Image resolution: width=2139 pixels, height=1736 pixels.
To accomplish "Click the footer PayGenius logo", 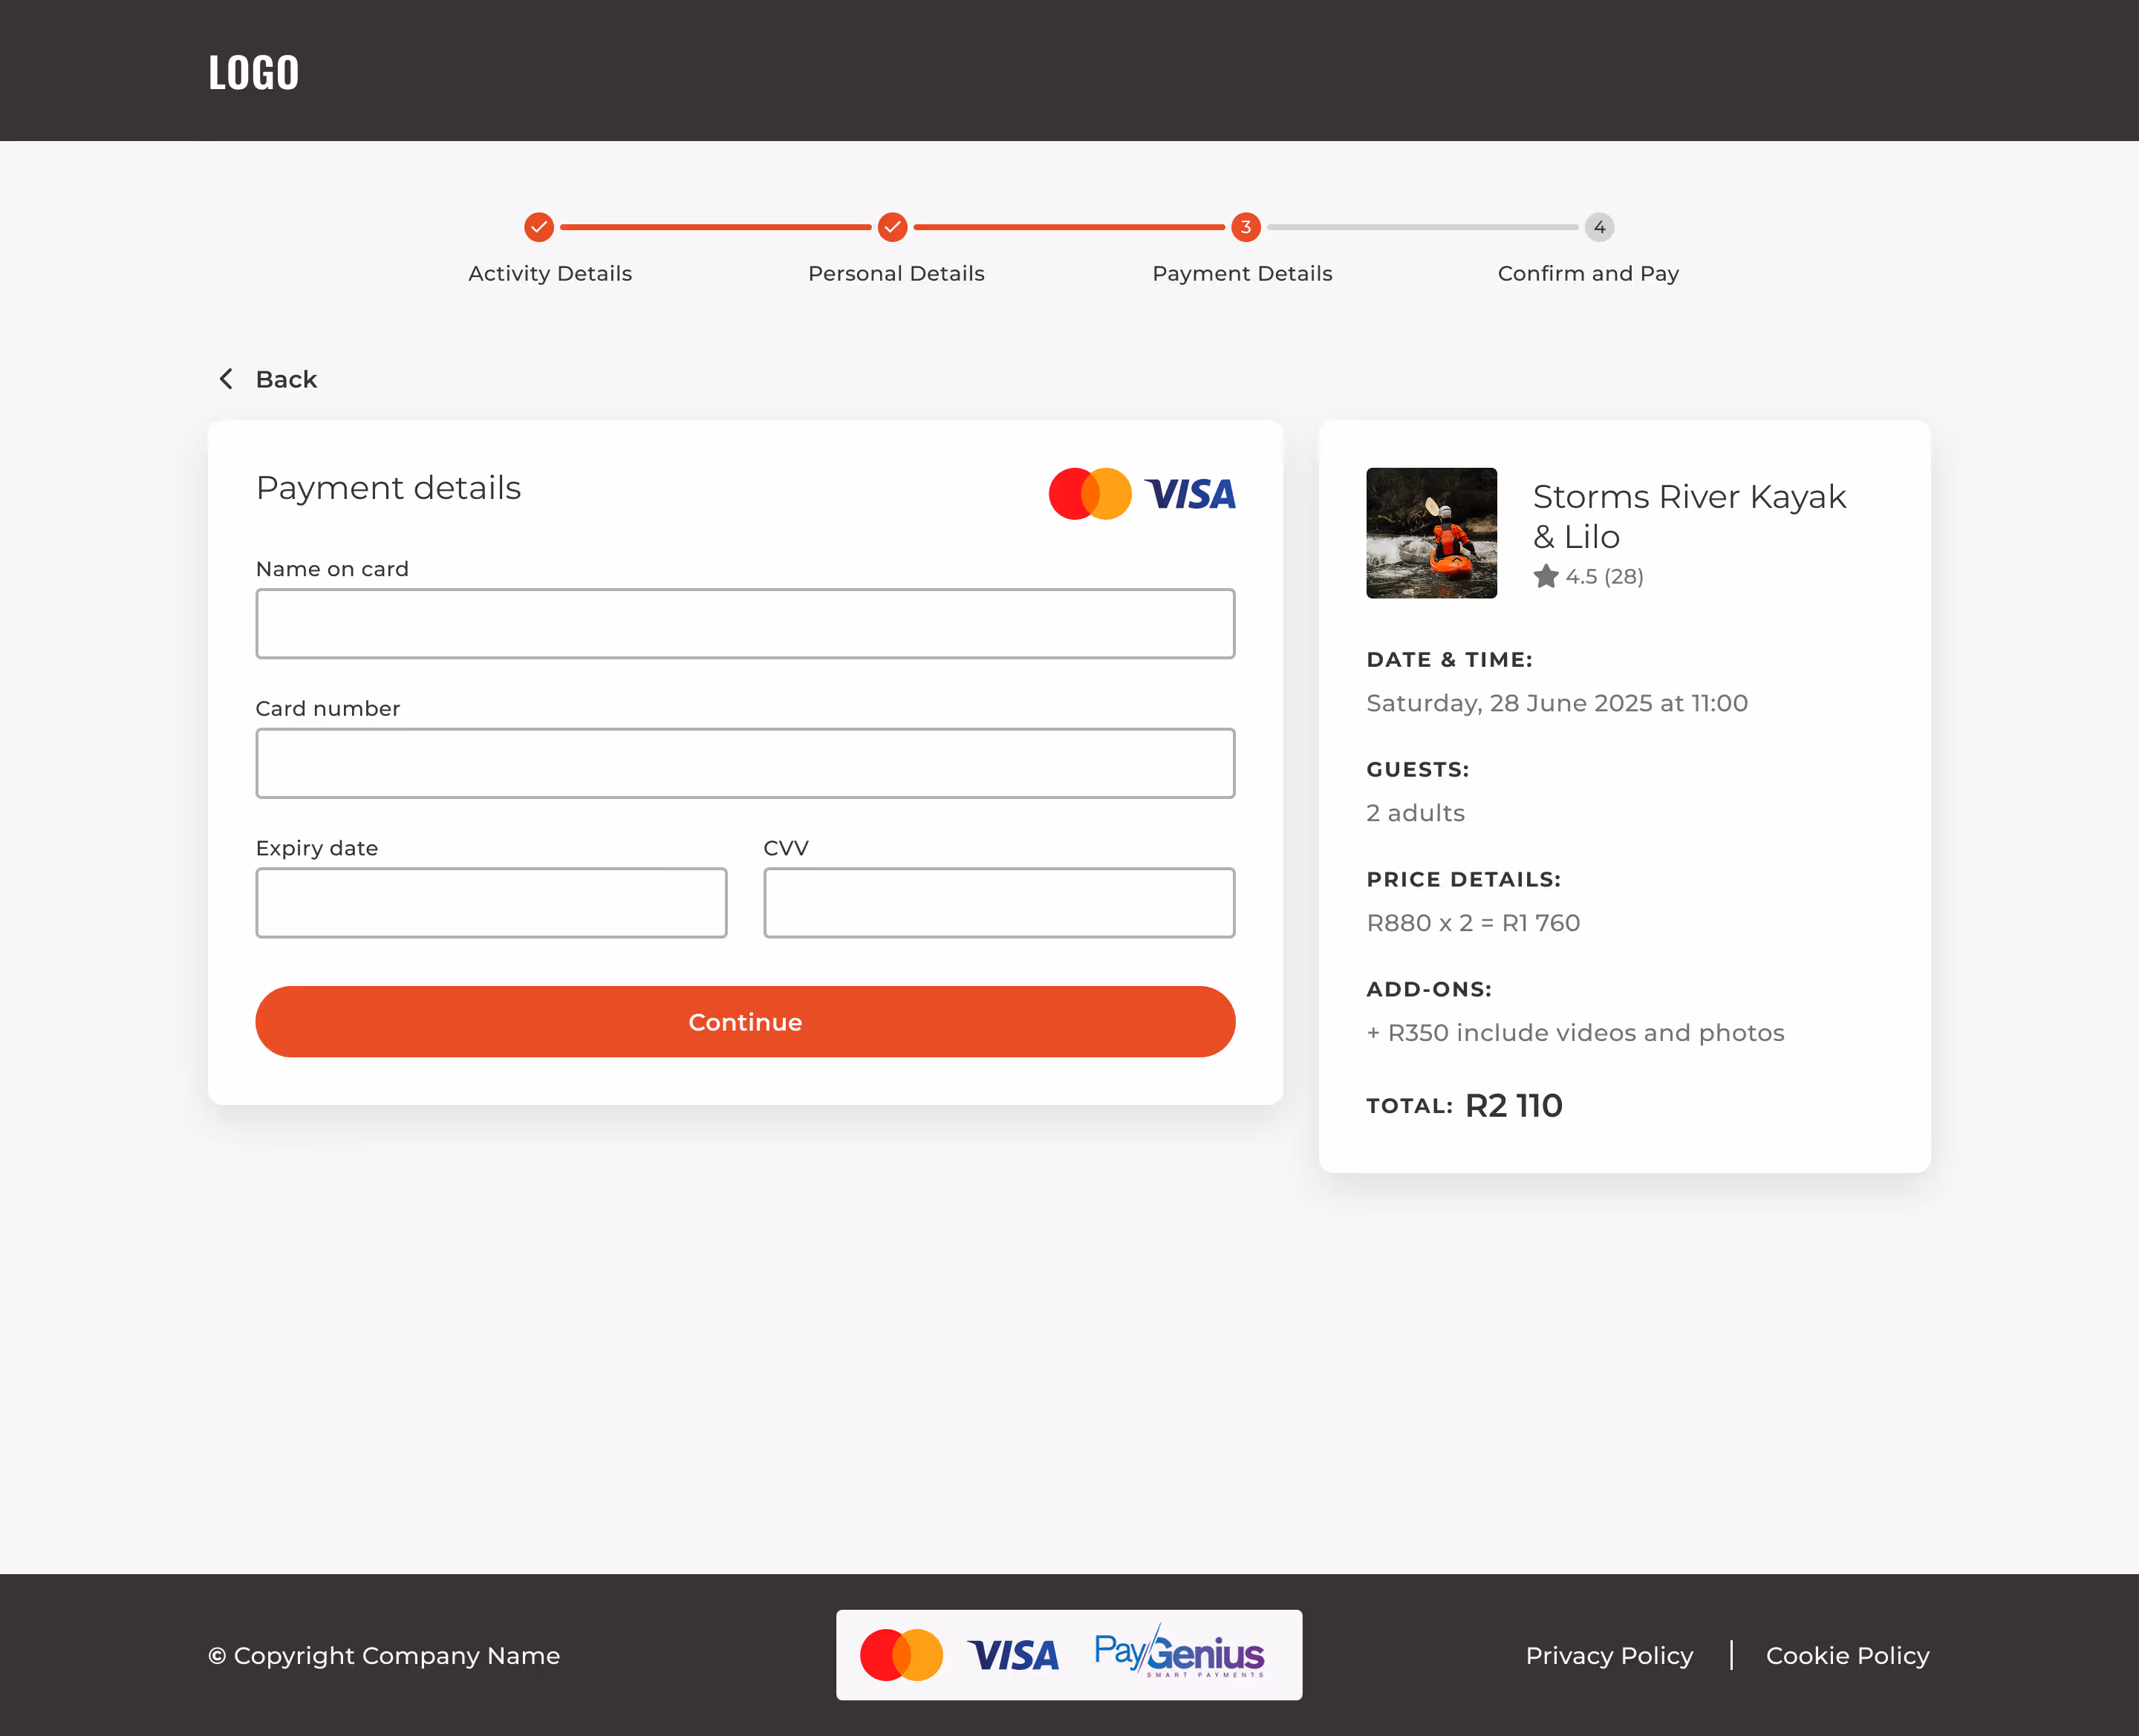I will 1178,1654.
